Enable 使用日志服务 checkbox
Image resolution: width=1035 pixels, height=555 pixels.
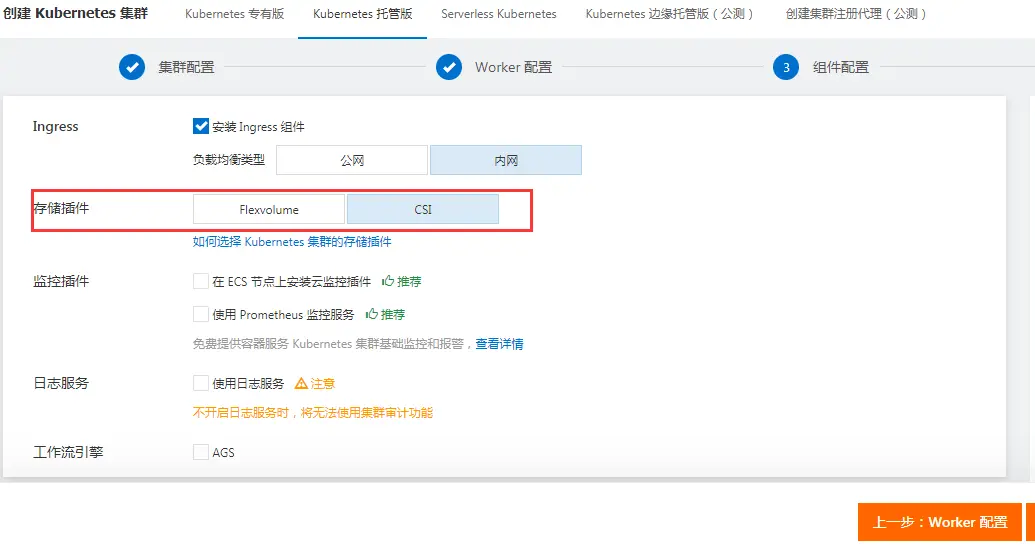click(201, 383)
